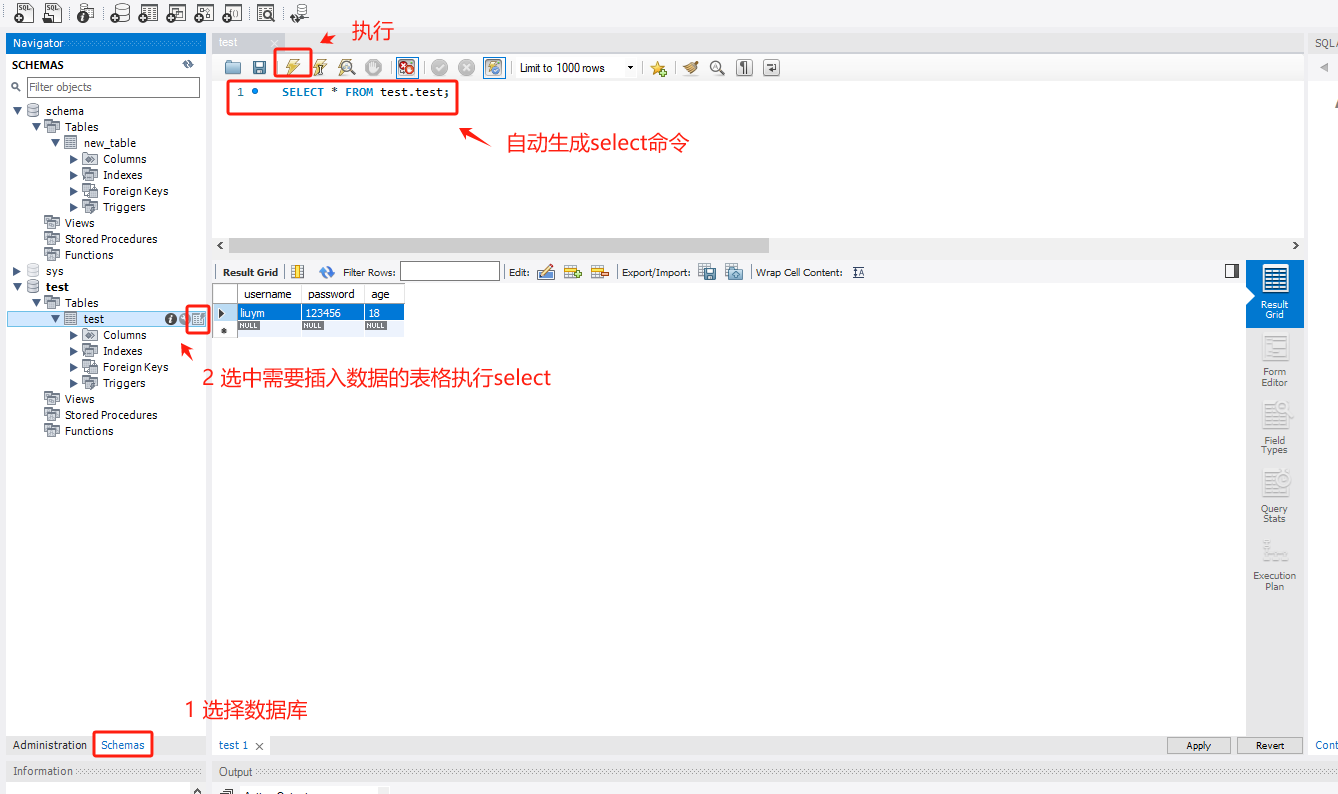Click the reset column widths icon beside Result Grid
This screenshot has height=794, width=1338.
coord(297,272)
